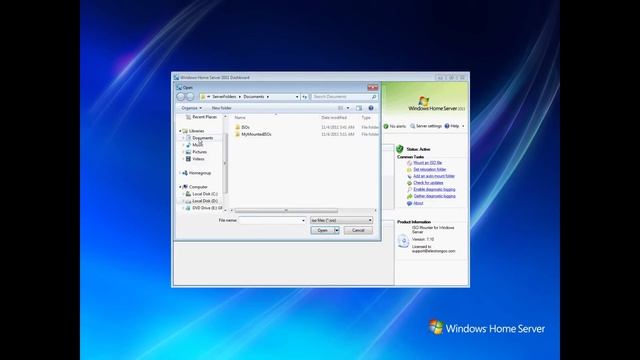Click the Homegroup icon in navigation pane
The width and height of the screenshot is (640, 360).
point(185,173)
